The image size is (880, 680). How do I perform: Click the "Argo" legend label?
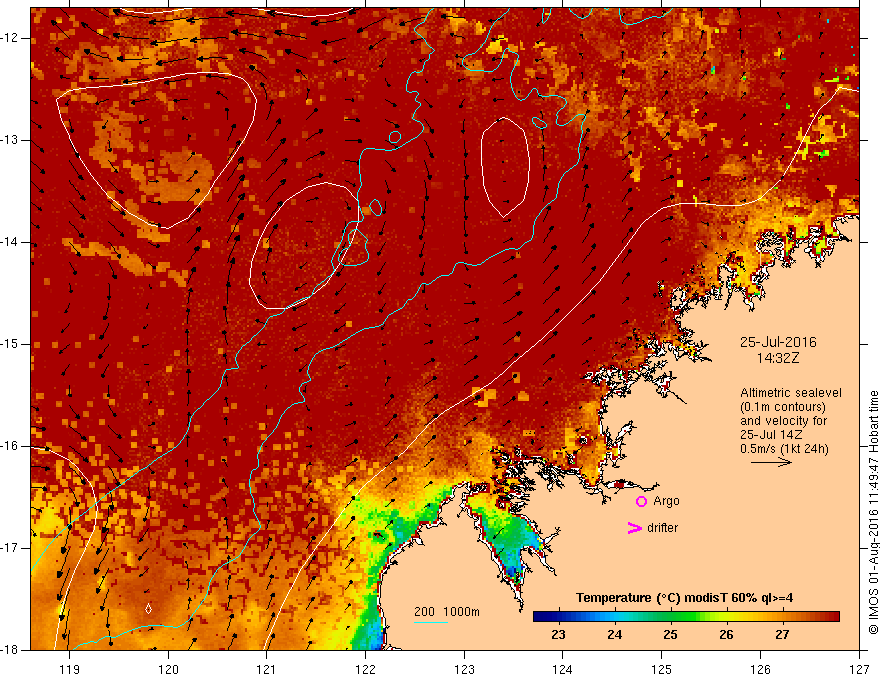[x=666, y=502]
